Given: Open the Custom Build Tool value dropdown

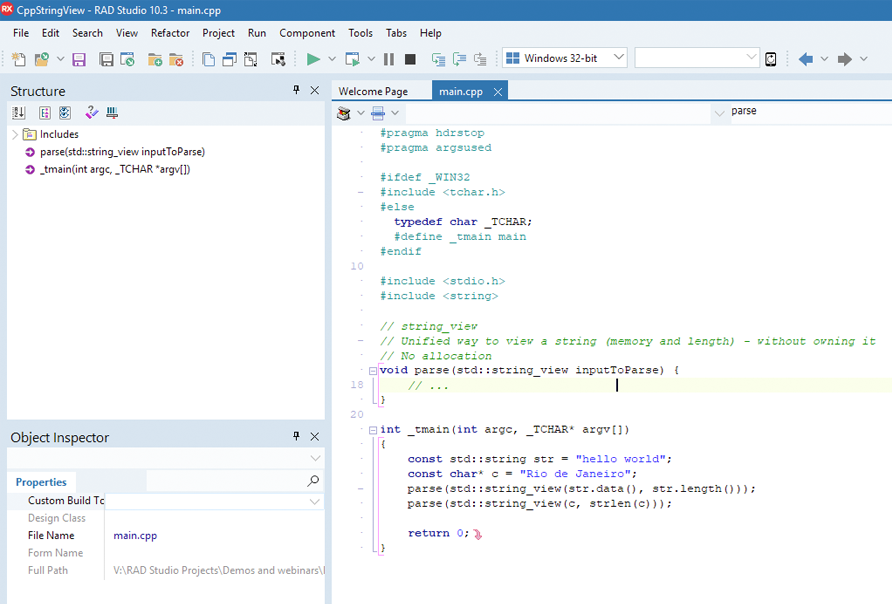Looking at the screenshot, I should pyautogui.click(x=315, y=501).
